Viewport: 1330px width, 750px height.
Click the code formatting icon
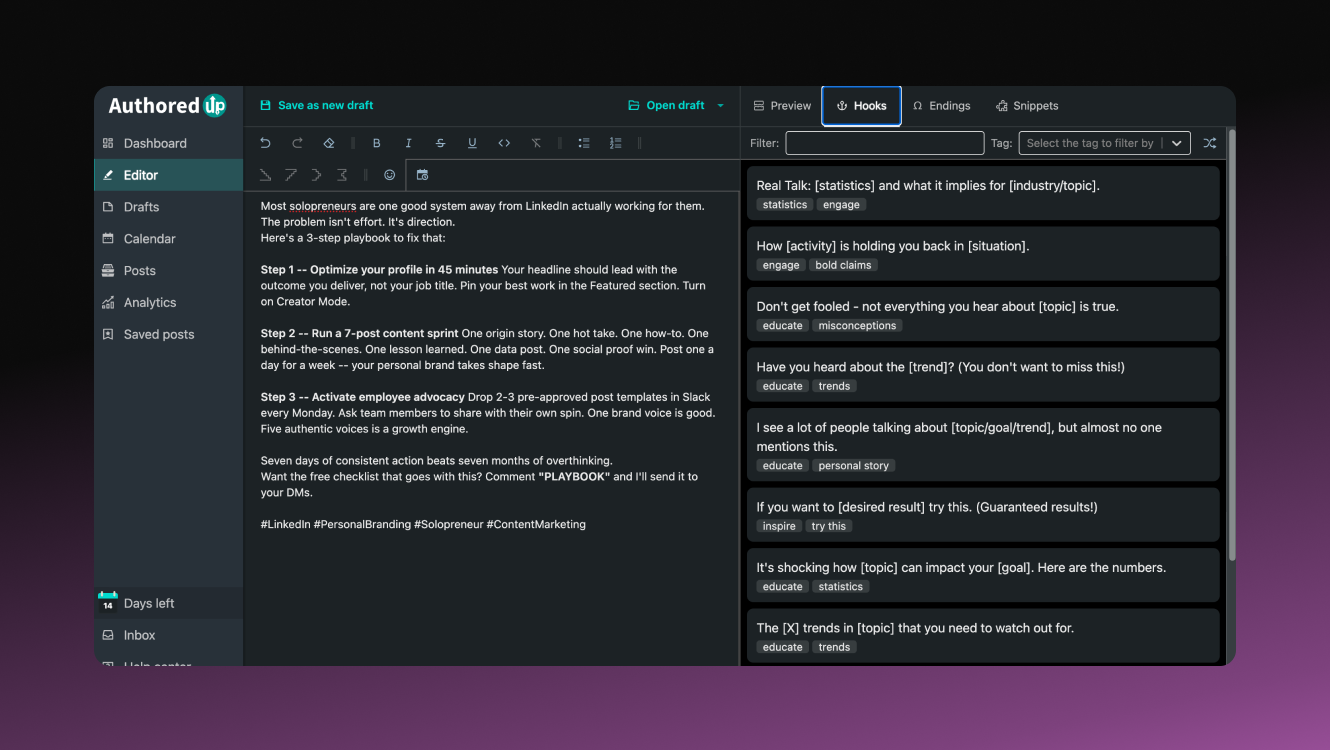pos(504,143)
